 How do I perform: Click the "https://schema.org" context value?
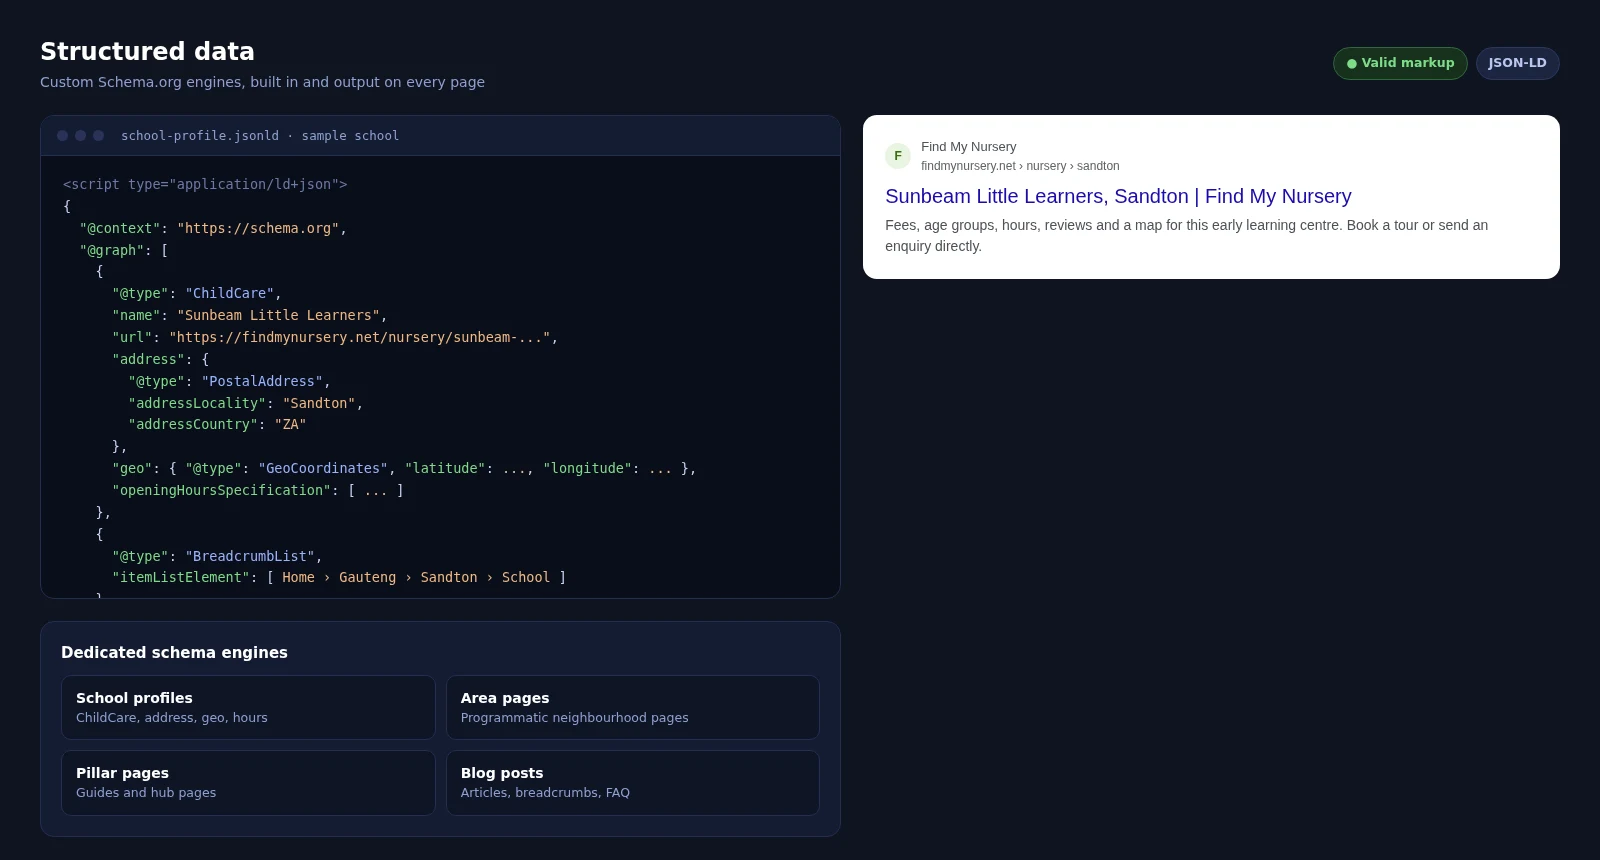pyautogui.click(x=258, y=229)
